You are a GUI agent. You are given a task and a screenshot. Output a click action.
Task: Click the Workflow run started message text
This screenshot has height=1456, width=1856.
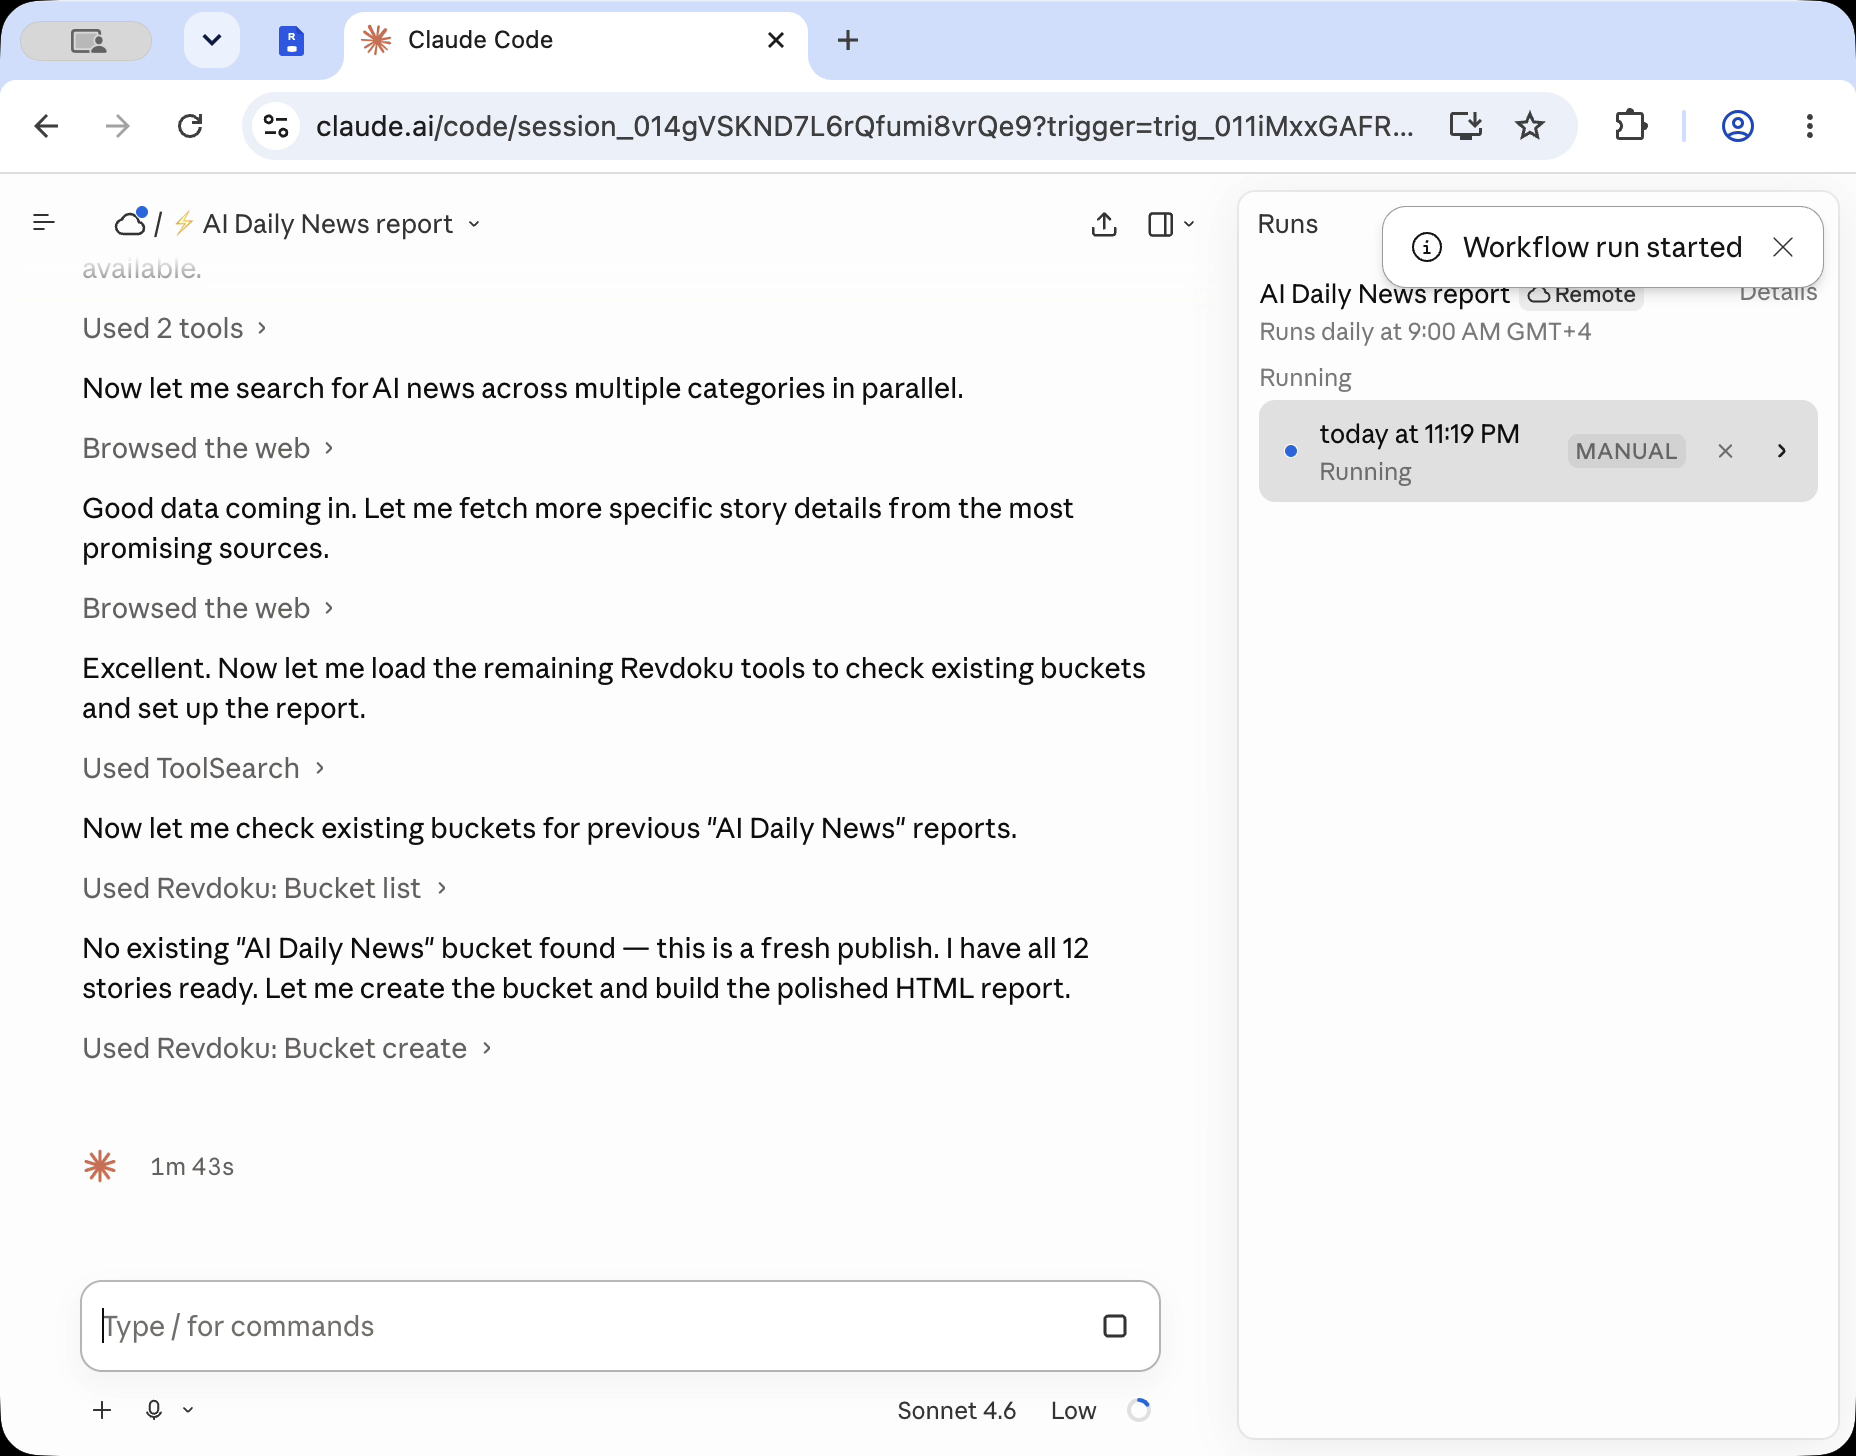coord(1602,247)
